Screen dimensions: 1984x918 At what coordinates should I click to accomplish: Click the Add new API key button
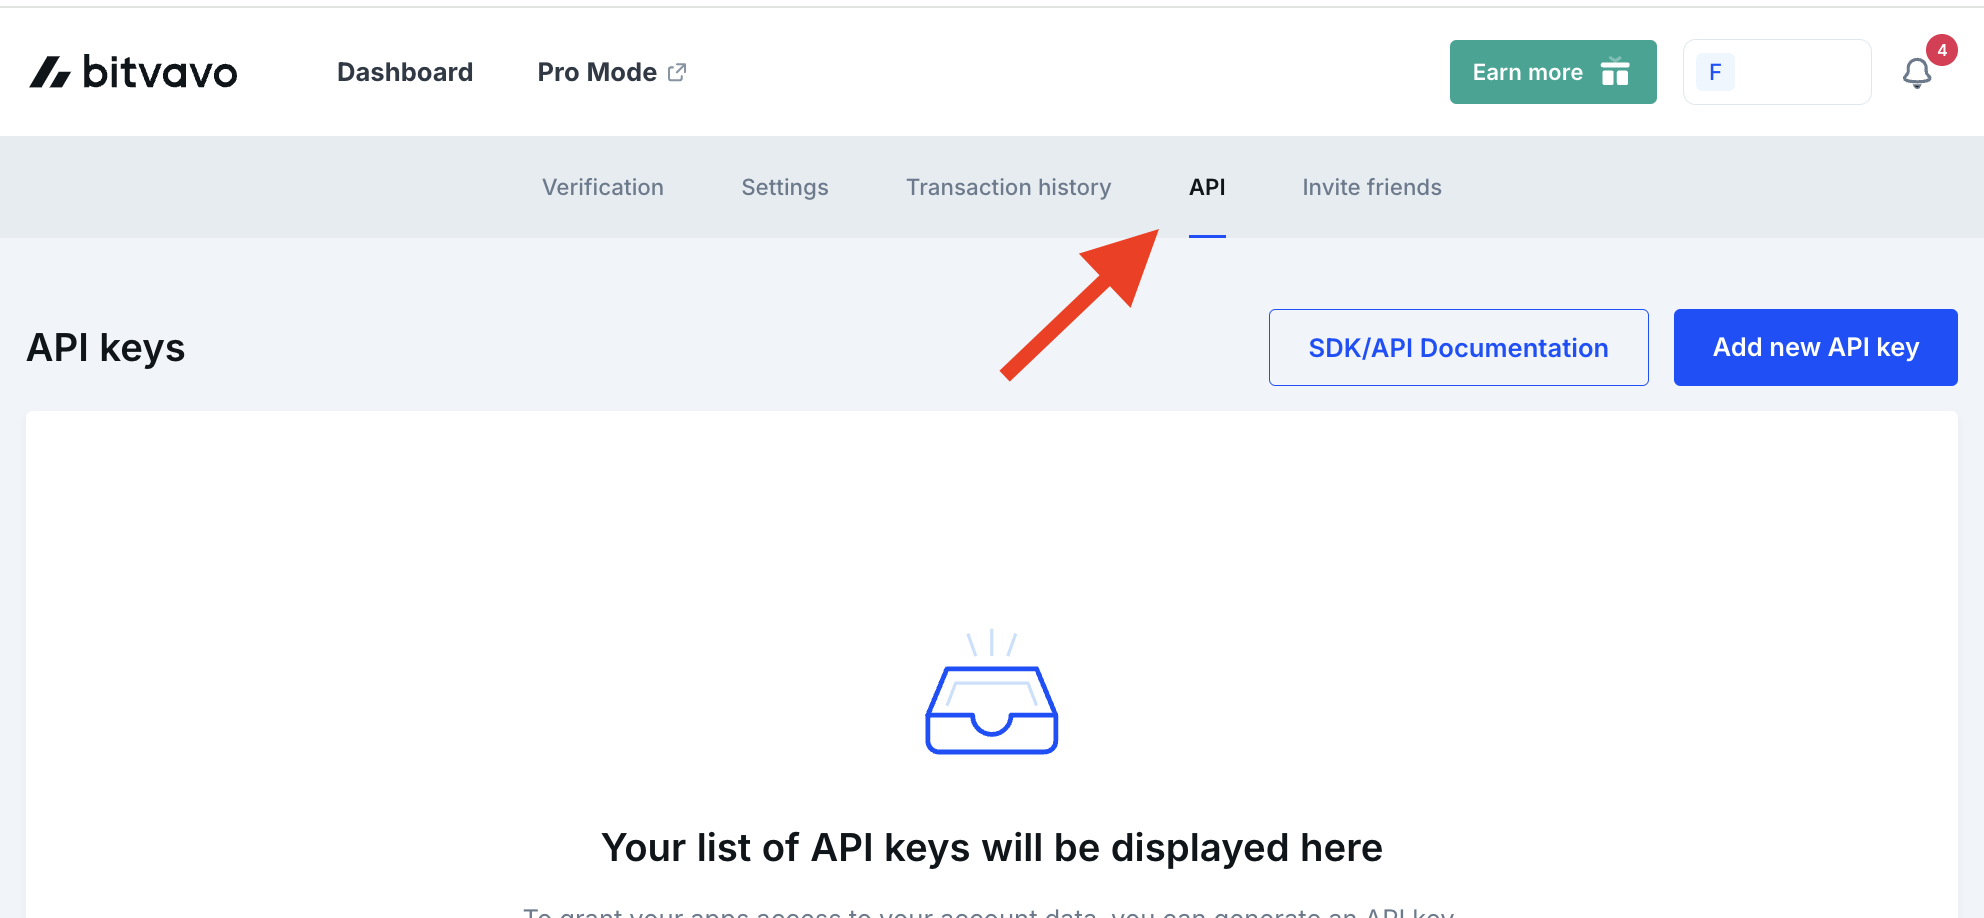[1815, 347]
